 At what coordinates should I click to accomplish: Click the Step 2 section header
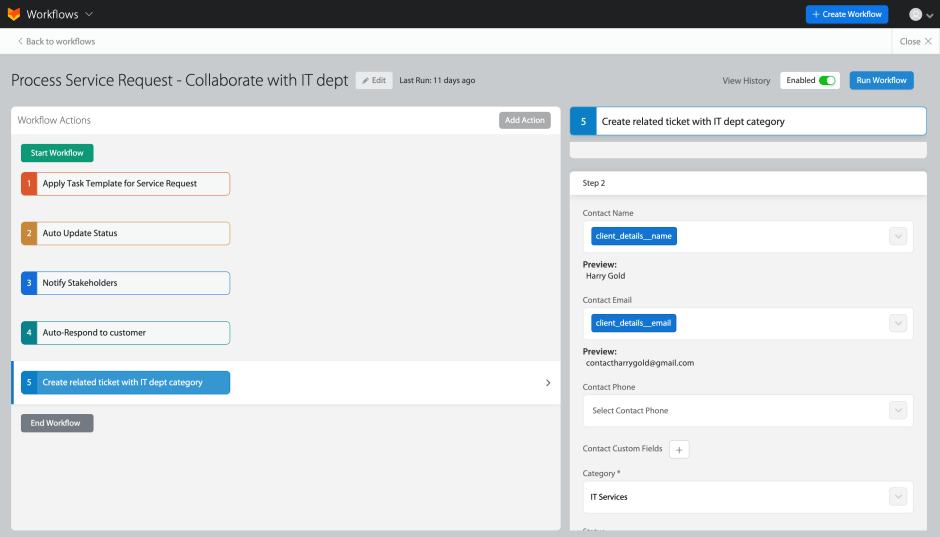[748, 183]
